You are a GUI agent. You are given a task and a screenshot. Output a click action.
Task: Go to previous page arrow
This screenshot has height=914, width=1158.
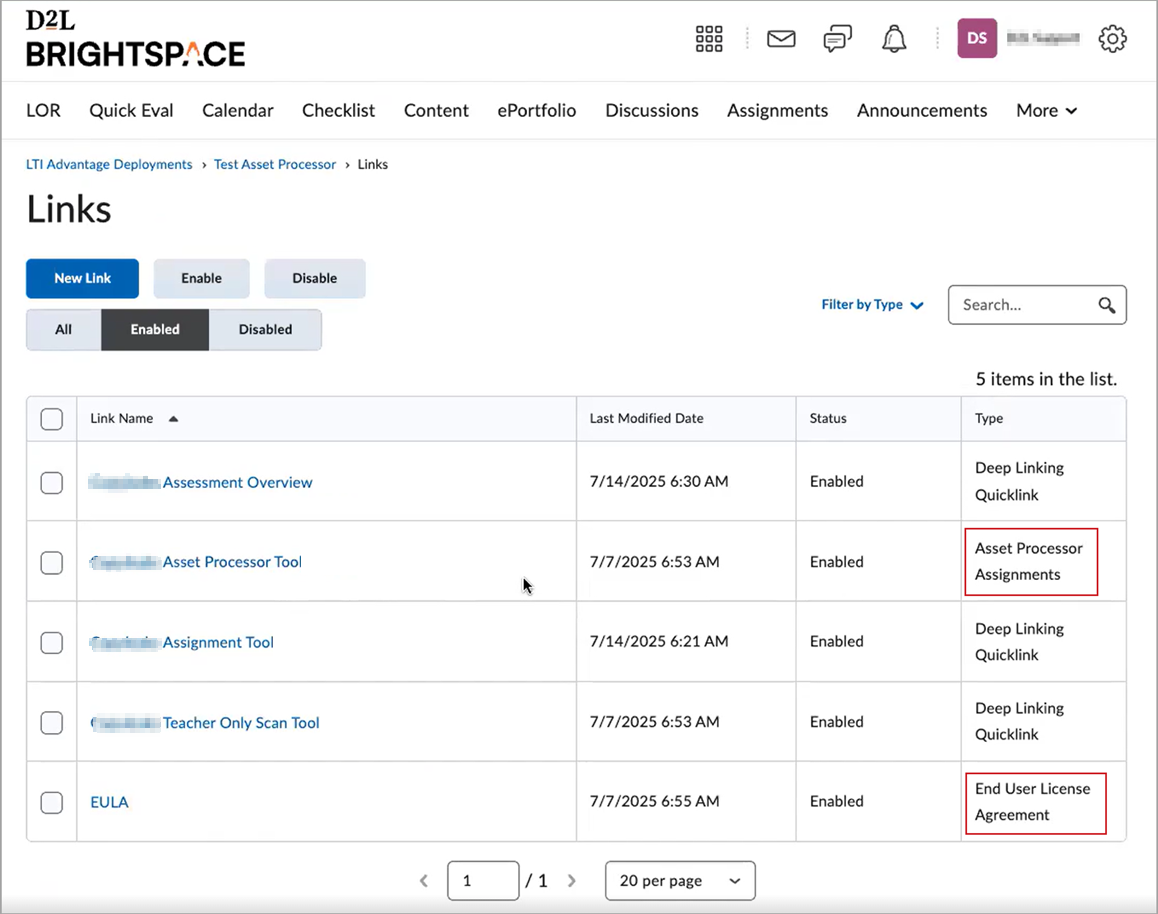[x=424, y=881]
